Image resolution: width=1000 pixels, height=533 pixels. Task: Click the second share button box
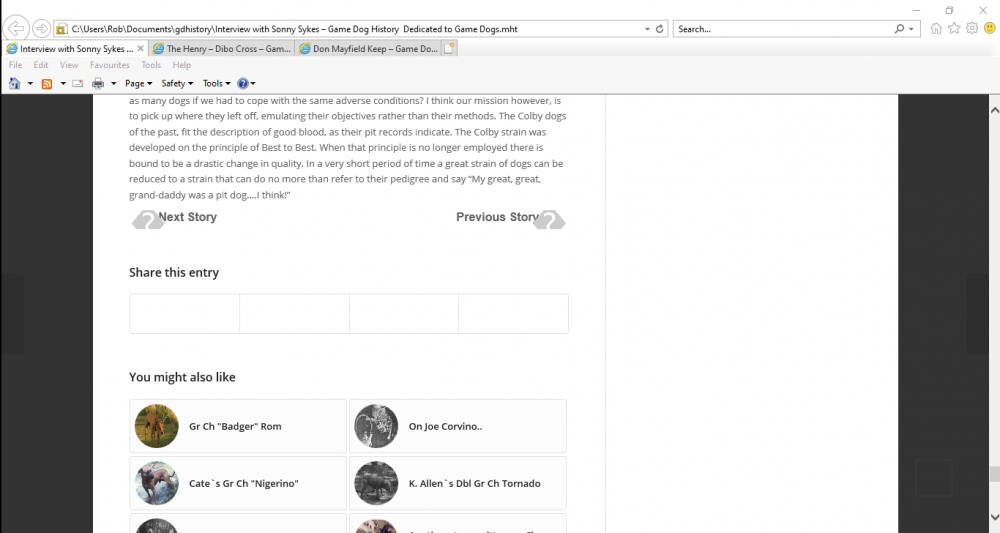[x=295, y=314]
